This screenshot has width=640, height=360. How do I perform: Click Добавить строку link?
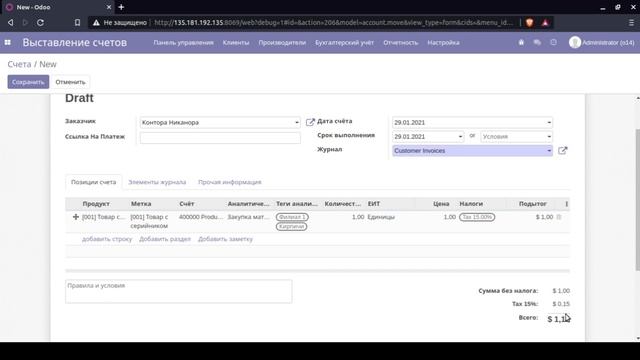click(107, 239)
